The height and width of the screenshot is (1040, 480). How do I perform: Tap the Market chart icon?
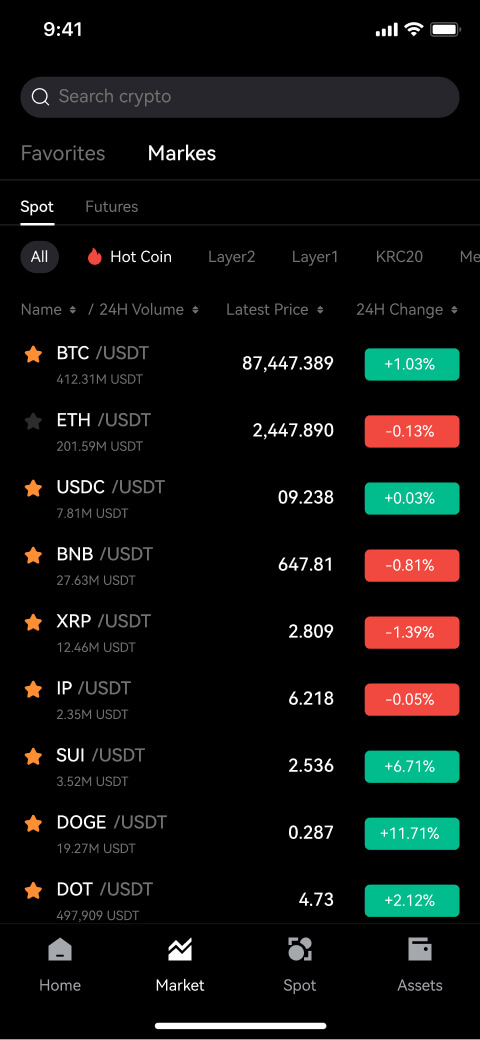(x=180, y=950)
